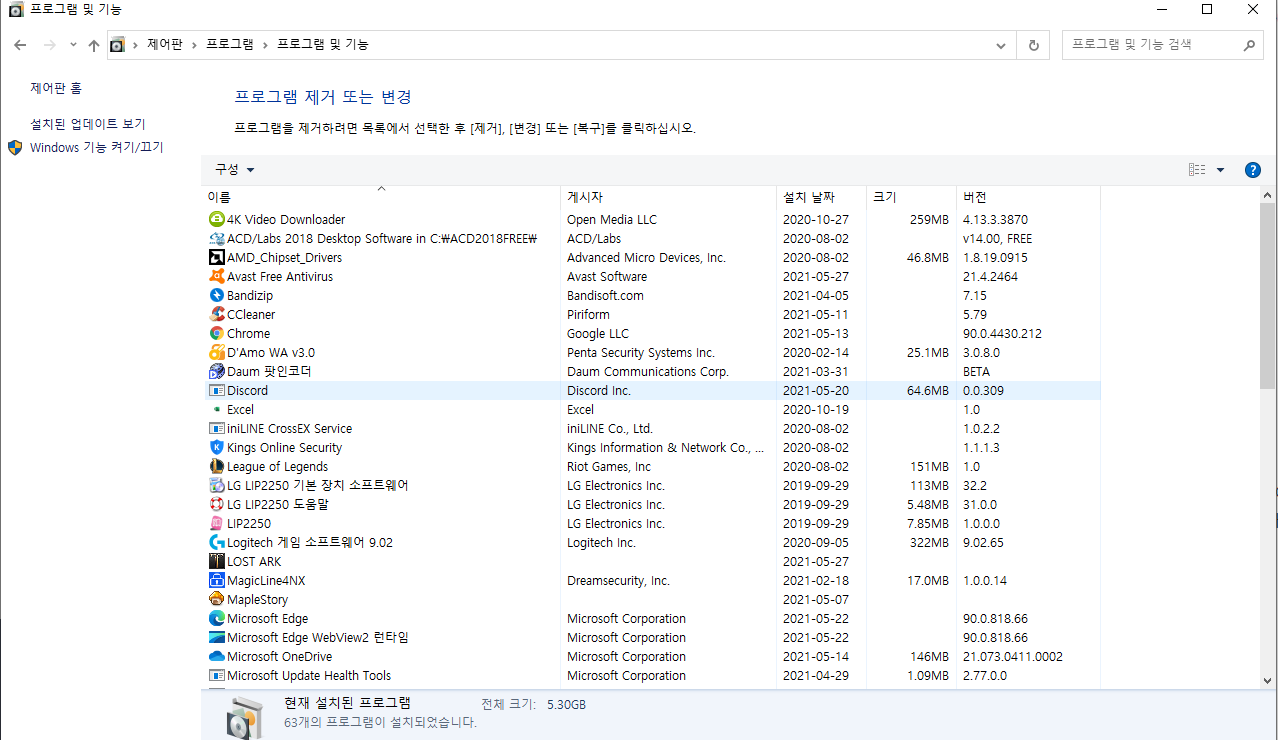The image size is (1278, 740).
Task: Click the Kings Online Security shield icon
Action: tap(217, 447)
